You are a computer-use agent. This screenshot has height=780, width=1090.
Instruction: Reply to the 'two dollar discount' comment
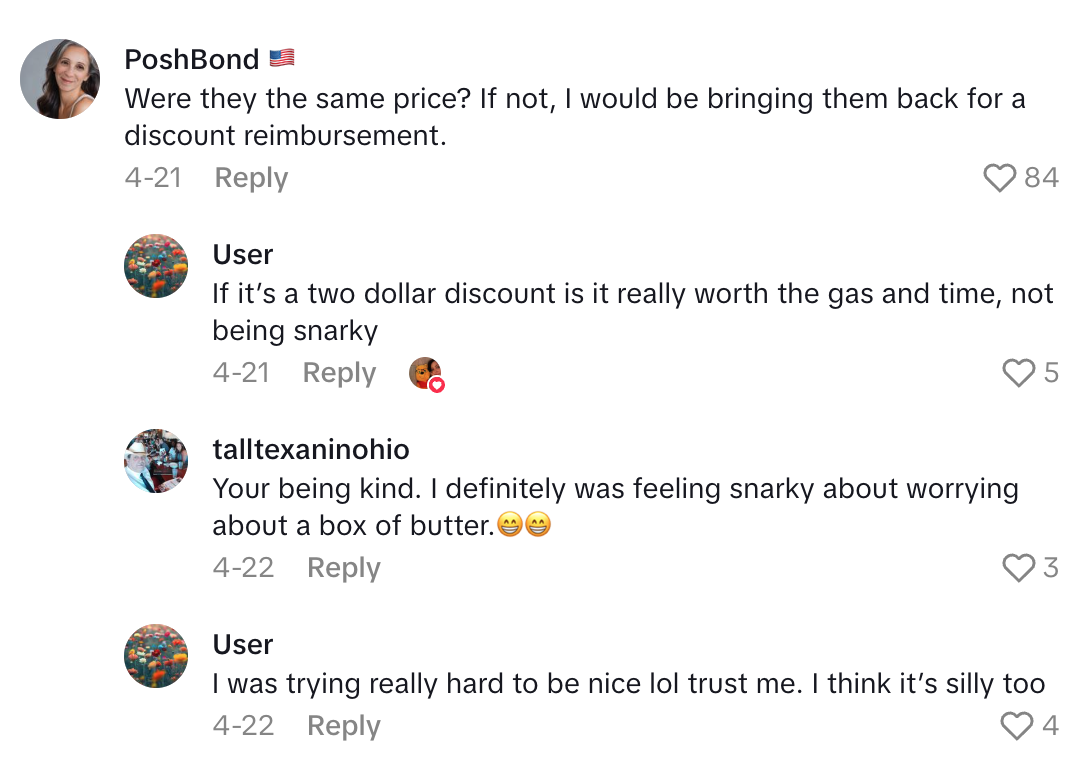(339, 373)
